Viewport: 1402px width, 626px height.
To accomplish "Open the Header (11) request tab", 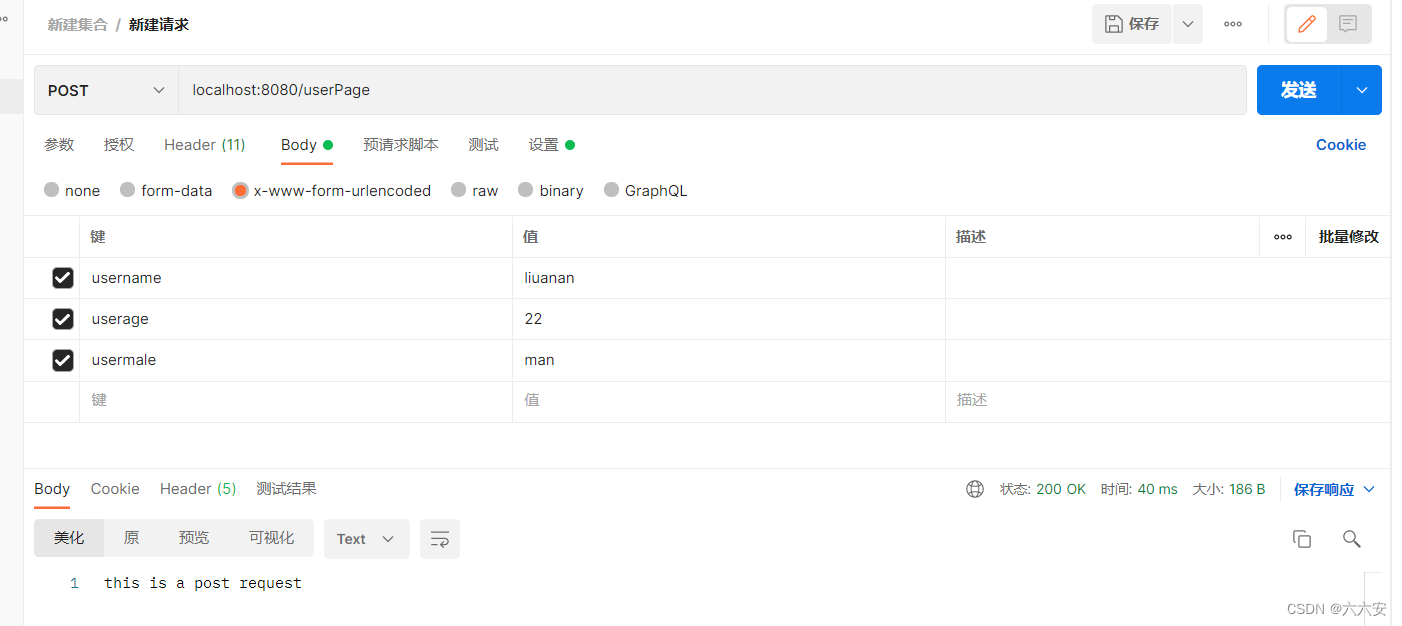I will 204,144.
